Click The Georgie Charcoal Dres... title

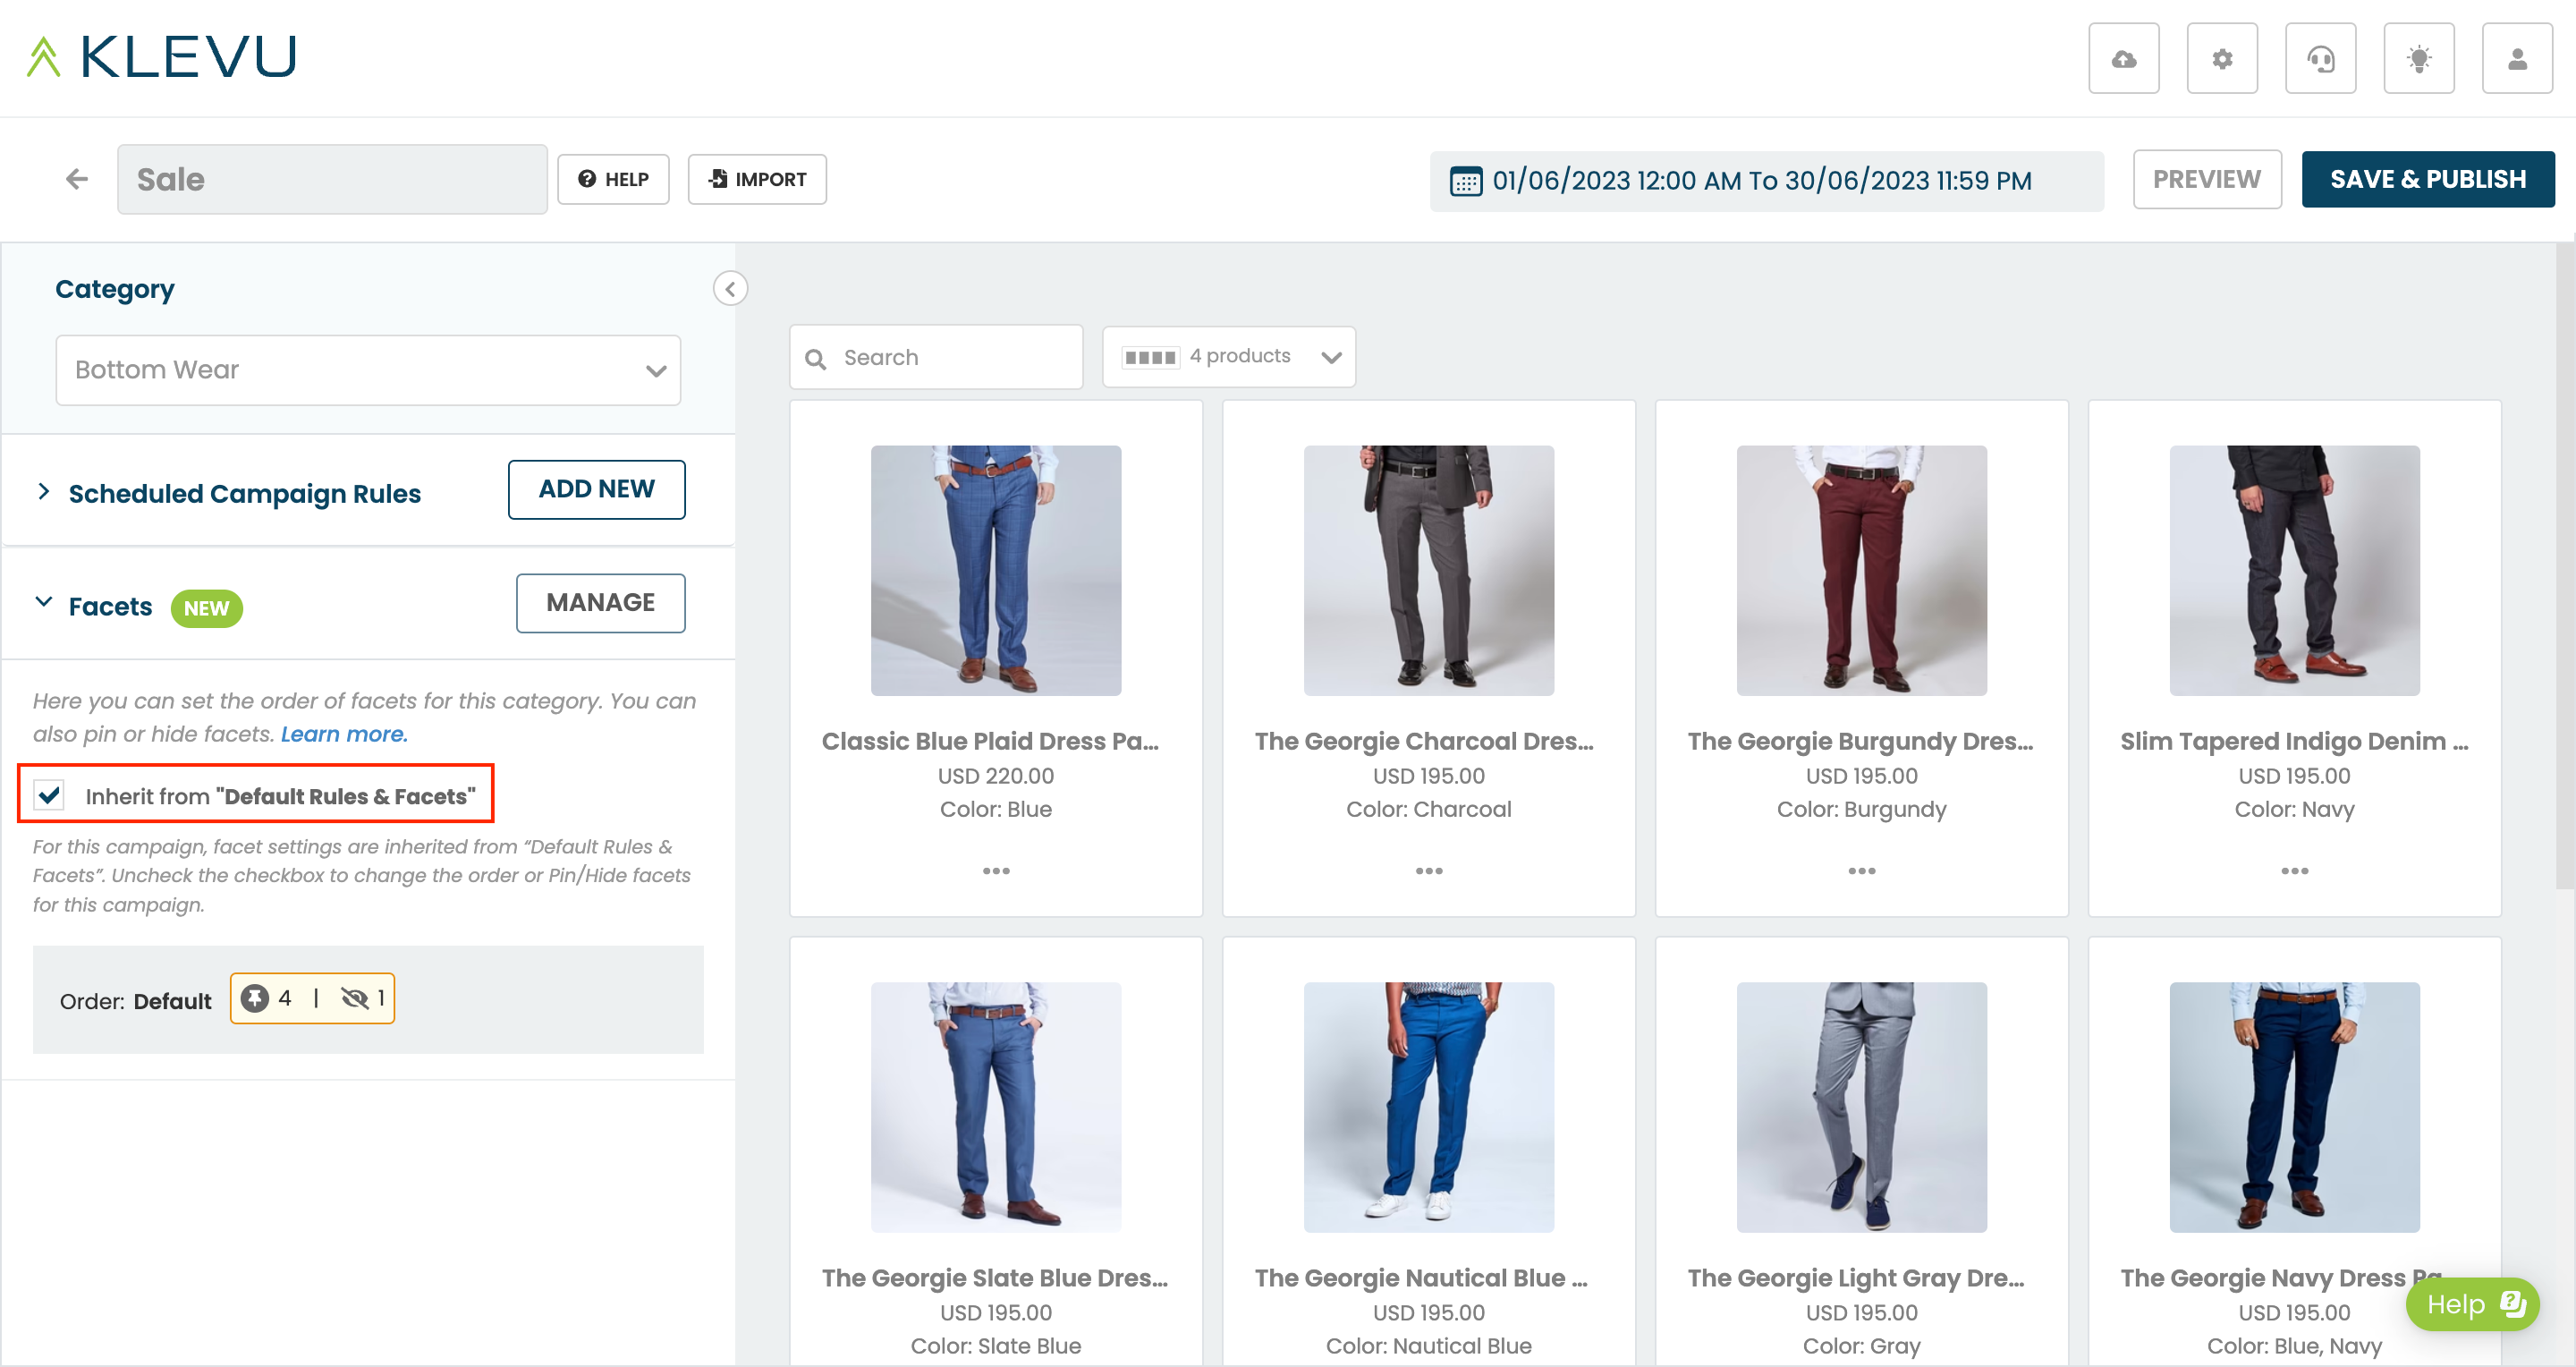1425,742
